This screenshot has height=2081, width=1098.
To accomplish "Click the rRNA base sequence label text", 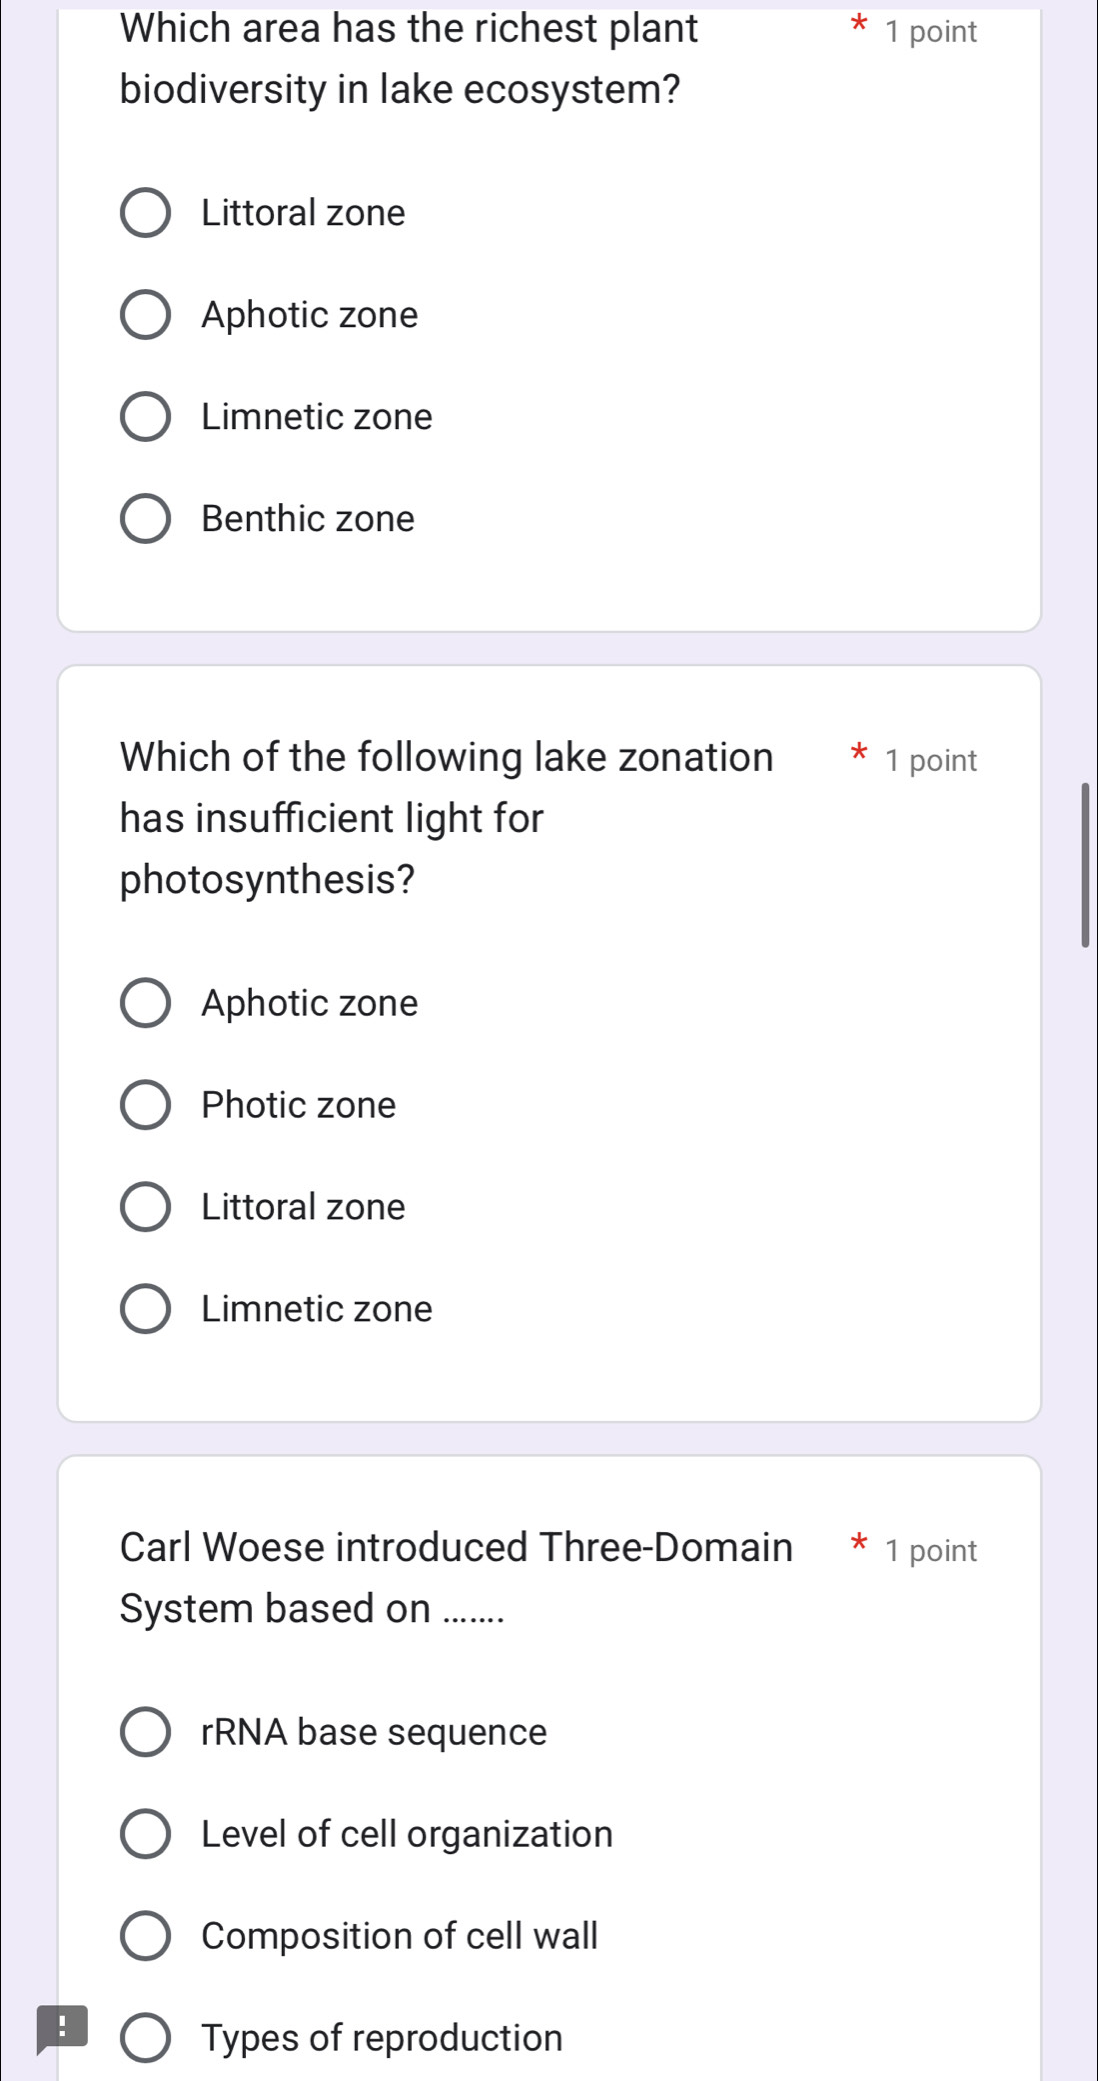I will pyautogui.click(x=374, y=1732).
